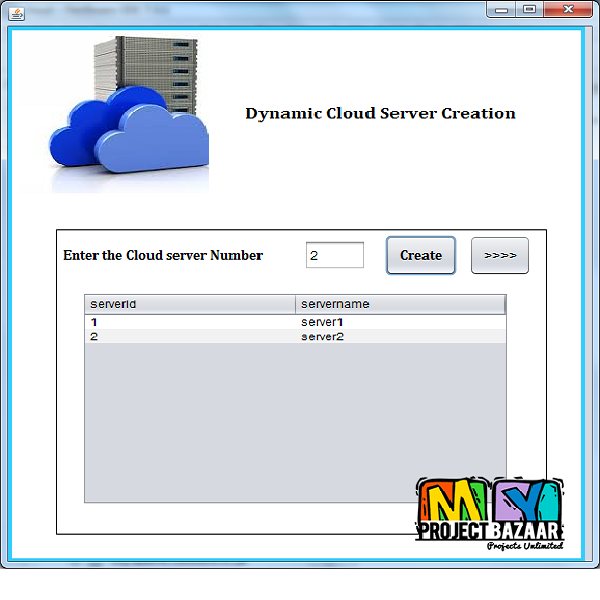Click the >>>> next button

(x=499, y=255)
